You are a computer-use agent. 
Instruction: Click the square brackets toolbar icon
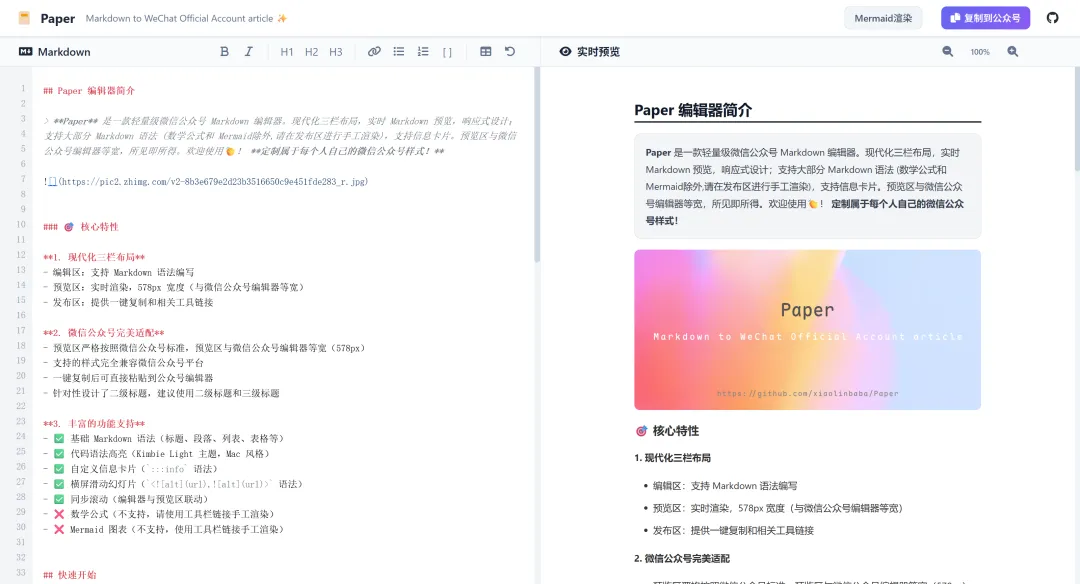click(447, 52)
